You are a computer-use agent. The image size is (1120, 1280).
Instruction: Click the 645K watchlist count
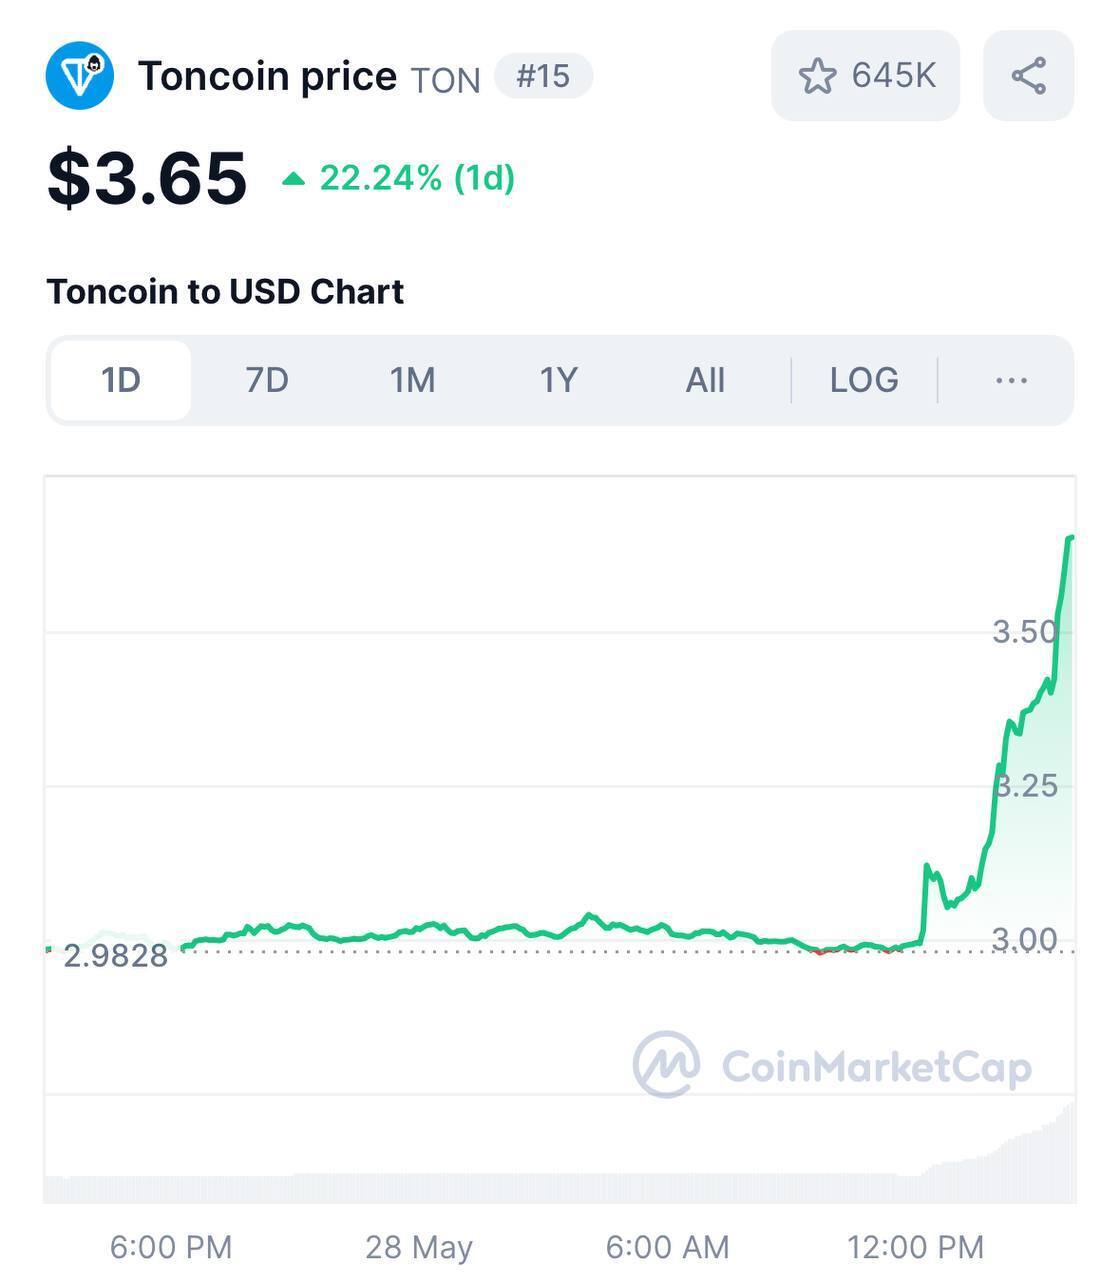click(893, 76)
